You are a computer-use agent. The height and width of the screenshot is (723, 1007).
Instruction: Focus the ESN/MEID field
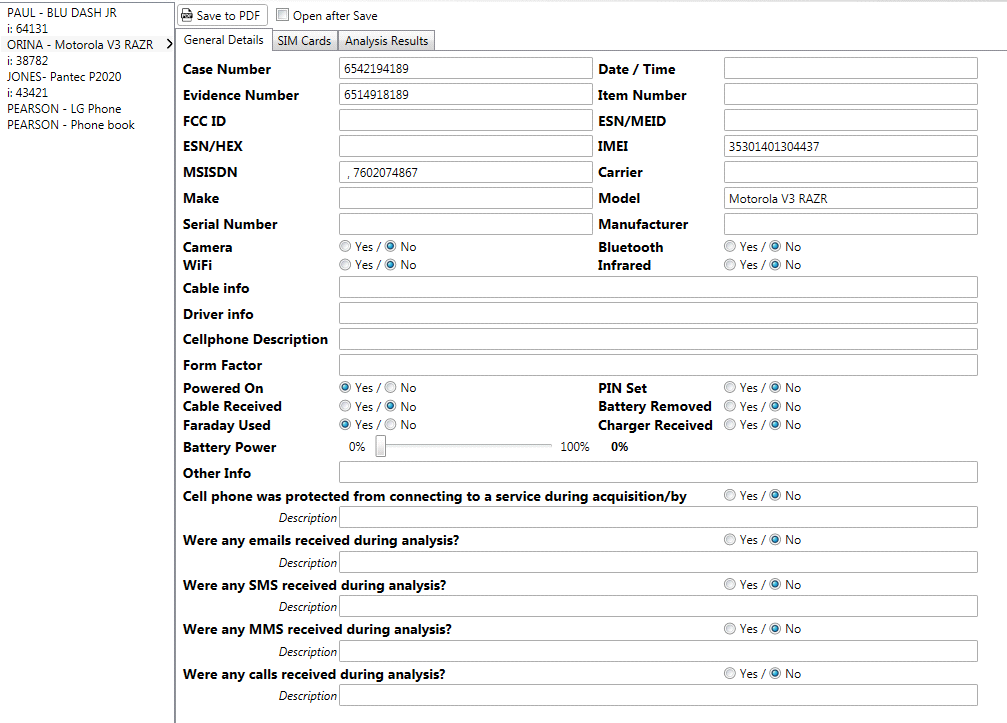(851, 120)
